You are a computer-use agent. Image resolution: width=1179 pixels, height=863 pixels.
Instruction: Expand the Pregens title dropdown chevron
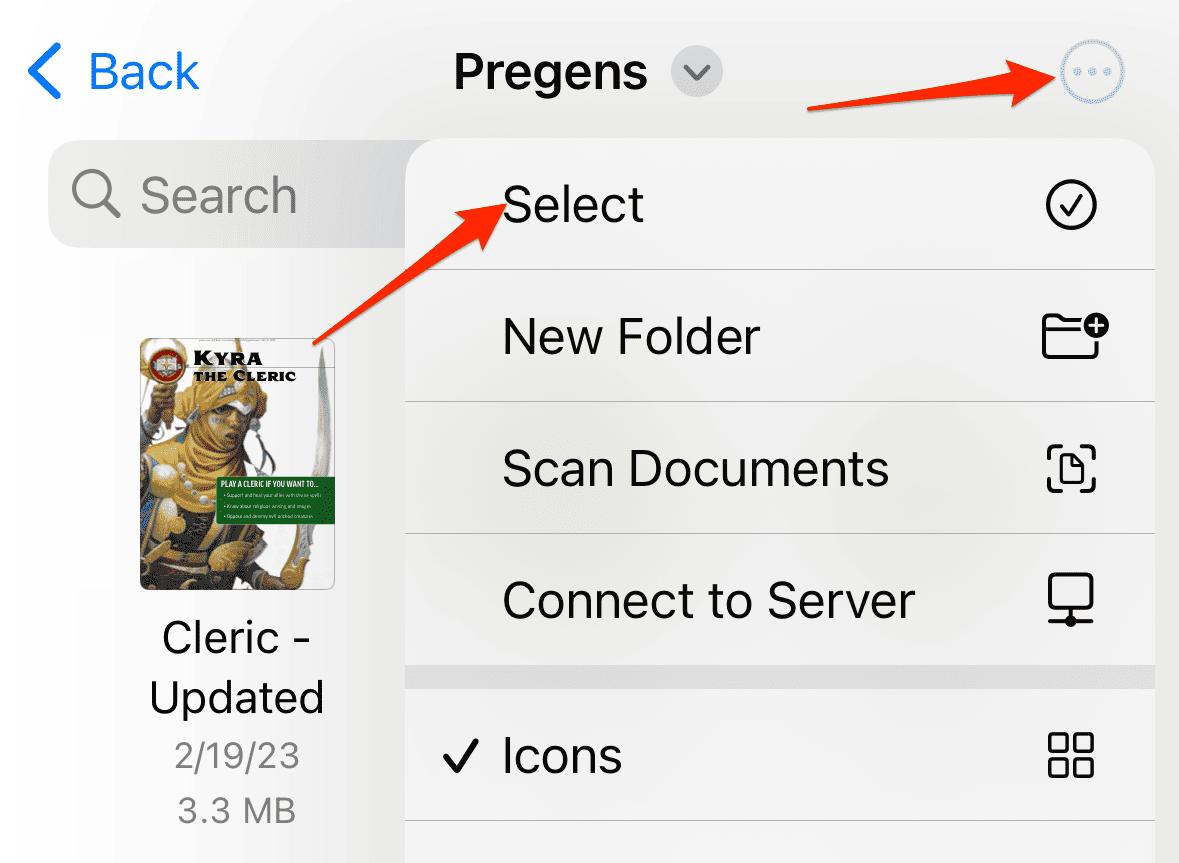(x=696, y=73)
